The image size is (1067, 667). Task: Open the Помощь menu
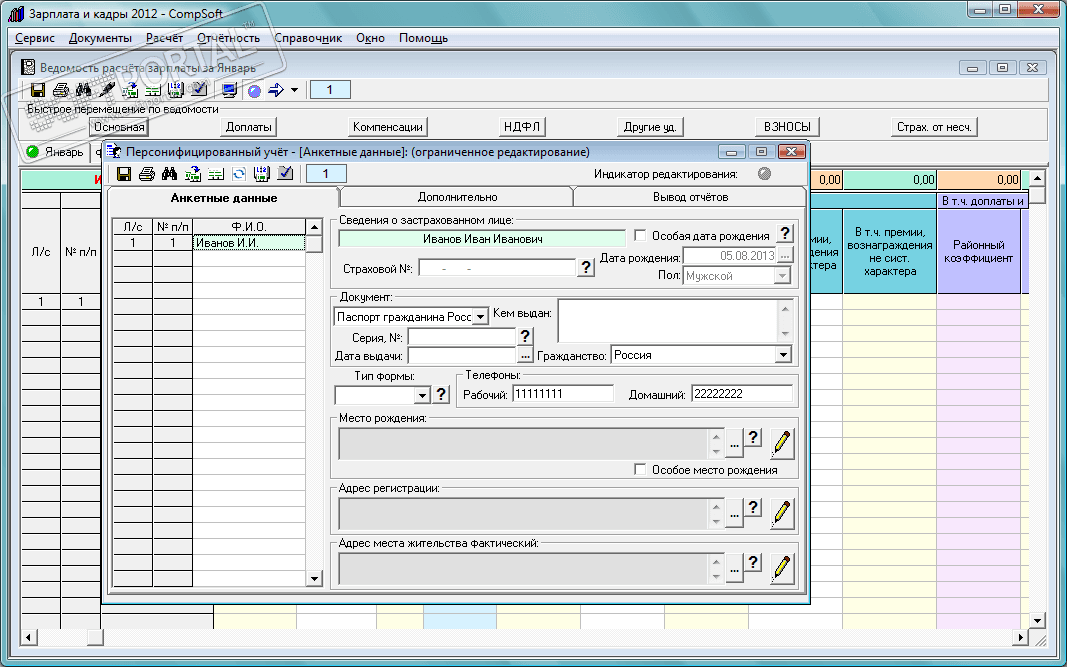423,38
